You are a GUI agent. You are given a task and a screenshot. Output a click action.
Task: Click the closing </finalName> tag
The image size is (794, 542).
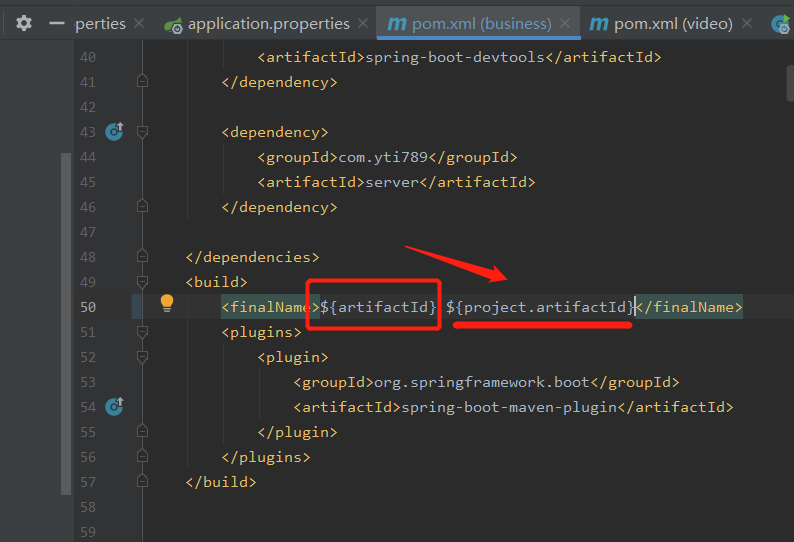tap(690, 307)
